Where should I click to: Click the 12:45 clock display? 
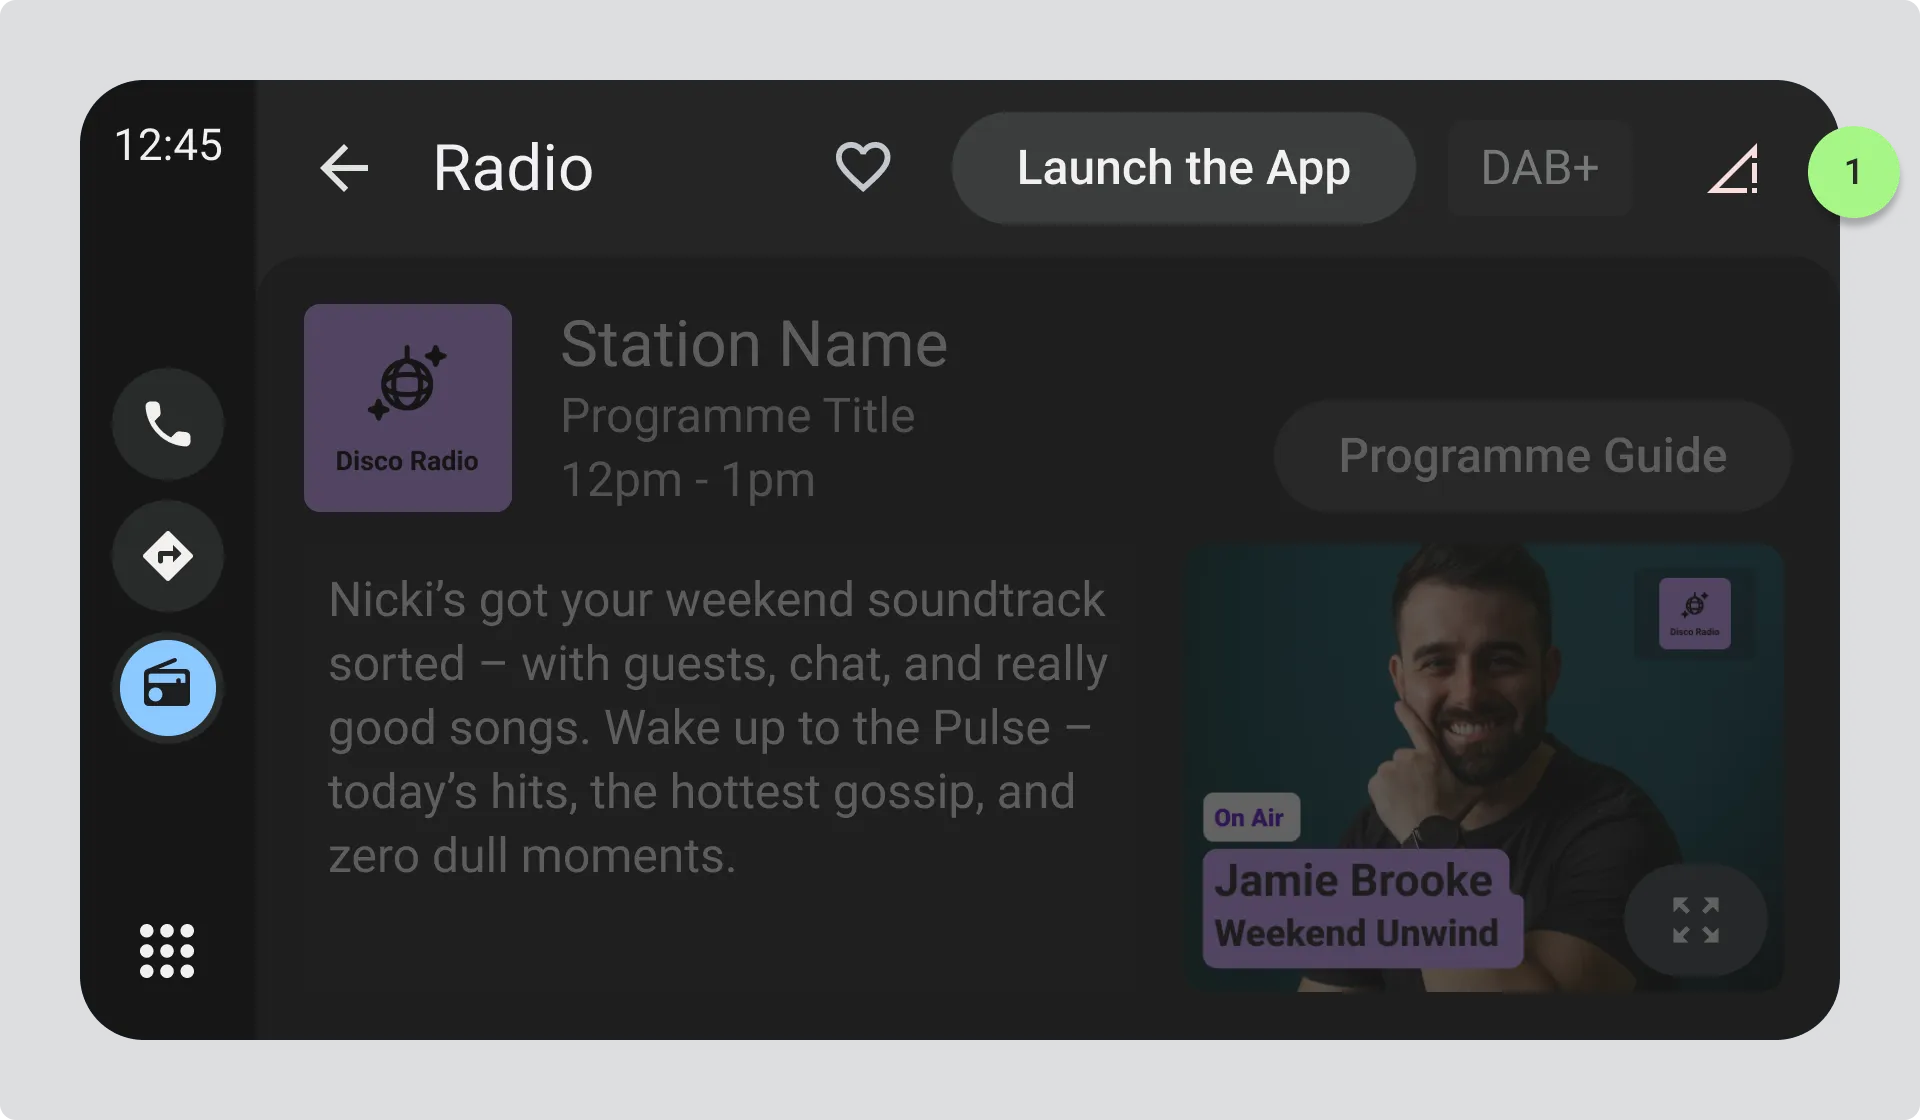[x=168, y=146]
